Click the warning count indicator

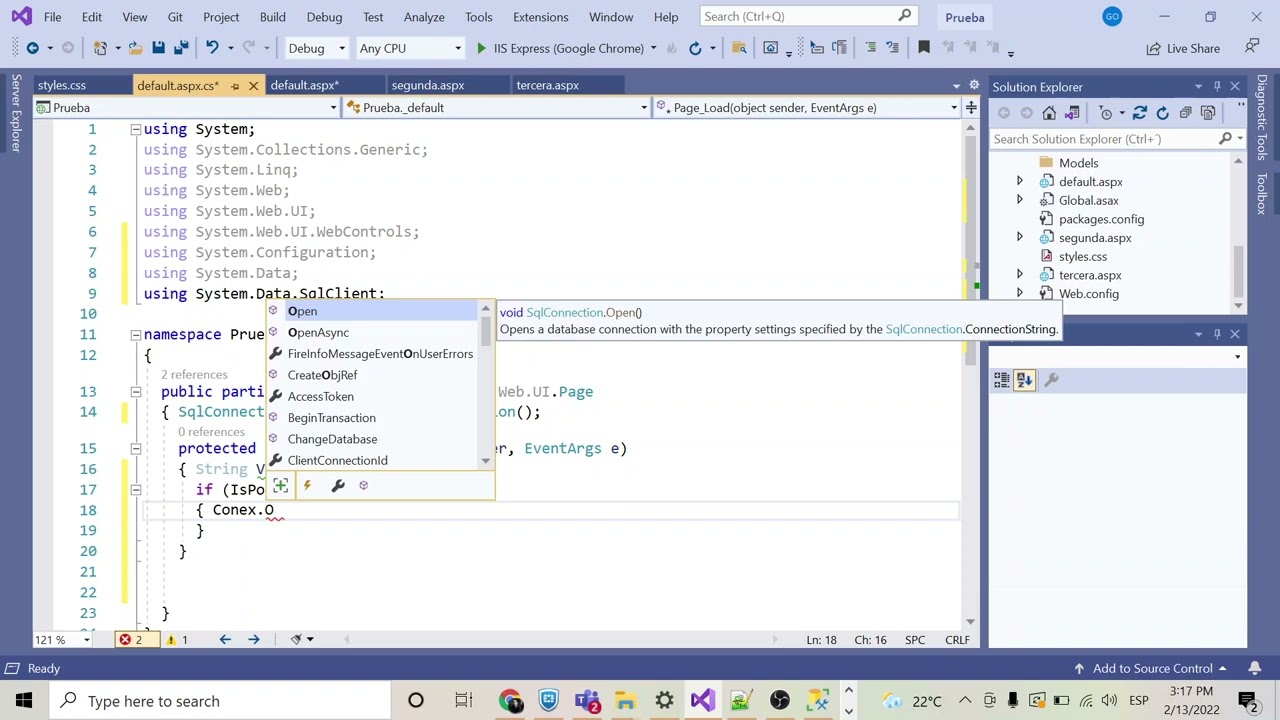tap(177, 640)
